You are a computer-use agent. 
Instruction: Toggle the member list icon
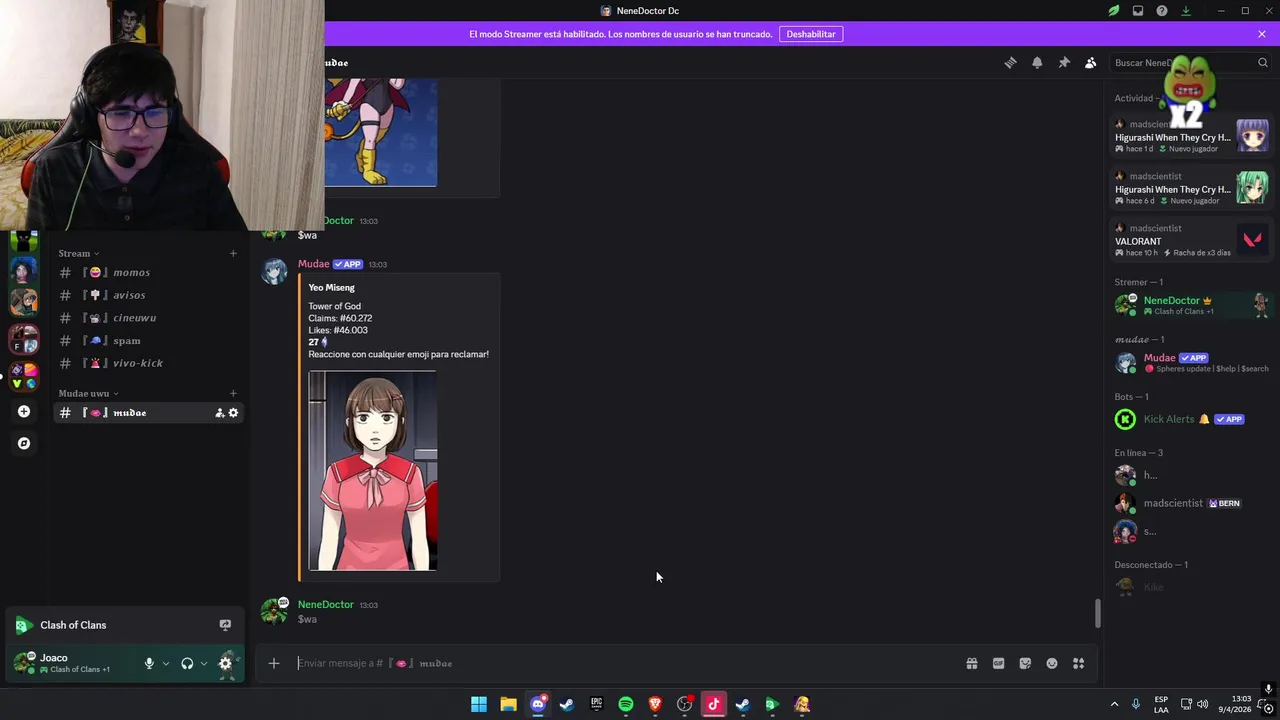[x=1091, y=62]
